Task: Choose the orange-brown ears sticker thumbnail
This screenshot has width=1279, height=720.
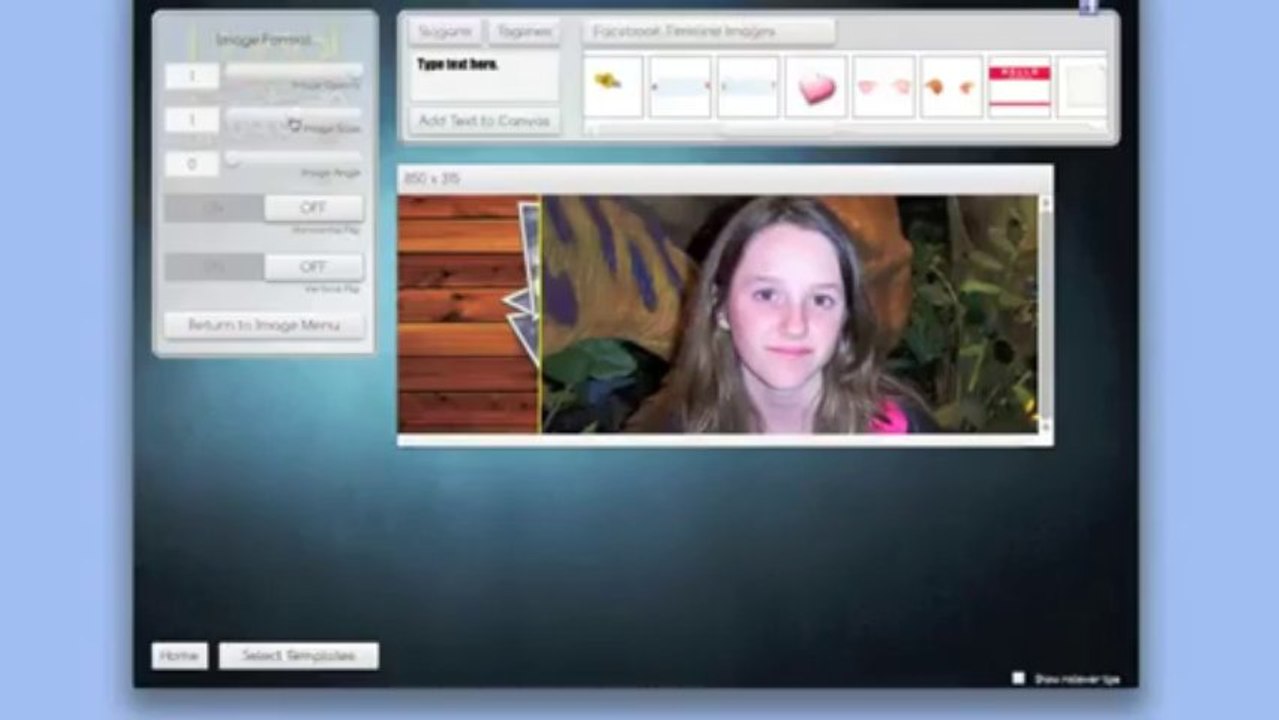Action: 952,87
